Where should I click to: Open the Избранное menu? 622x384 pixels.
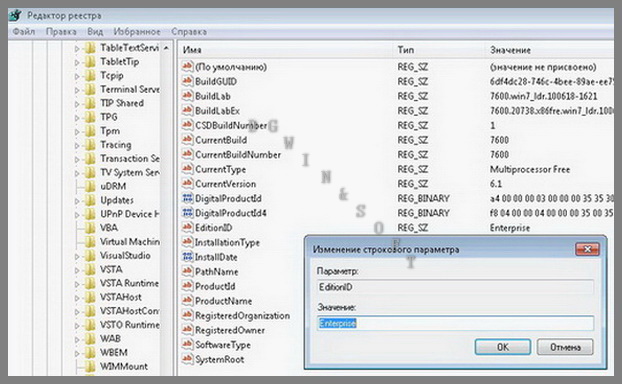[x=137, y=32]
